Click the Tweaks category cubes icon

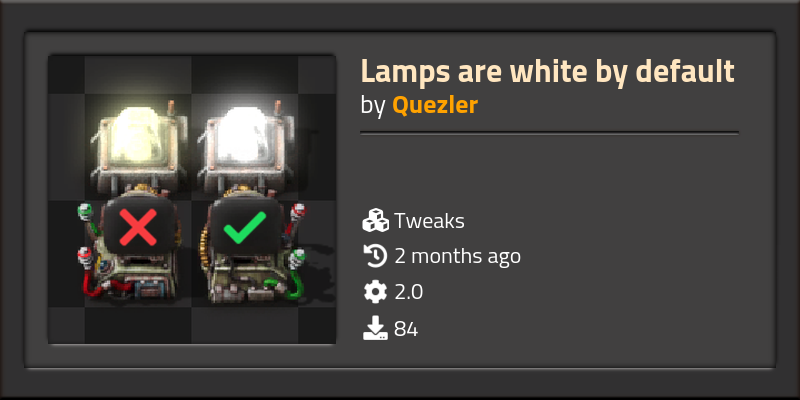pos(376,221)
